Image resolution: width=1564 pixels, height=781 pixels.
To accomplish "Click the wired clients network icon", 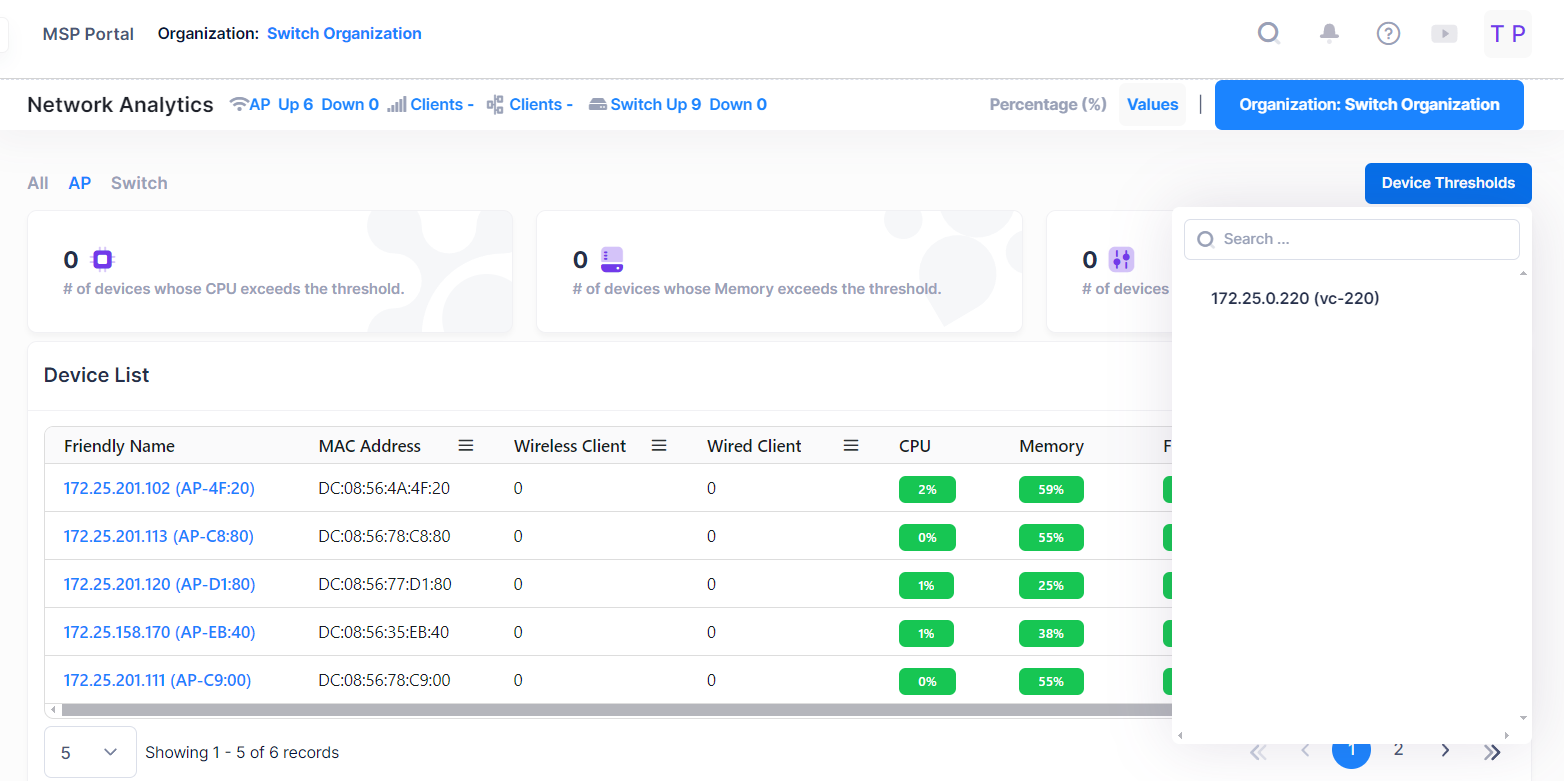I will [x=495, y=104].
